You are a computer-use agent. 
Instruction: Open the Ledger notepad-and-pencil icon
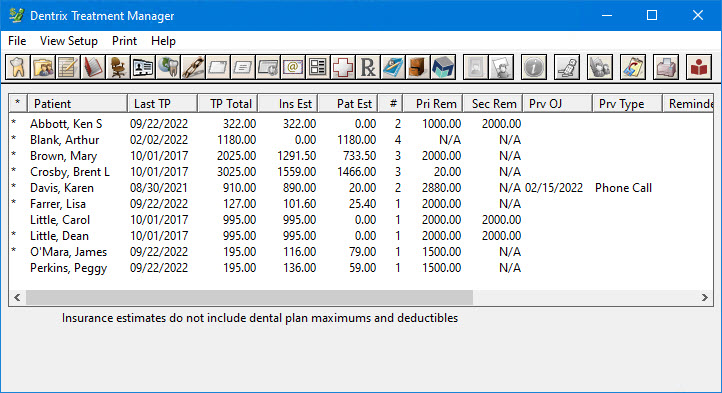68,68
